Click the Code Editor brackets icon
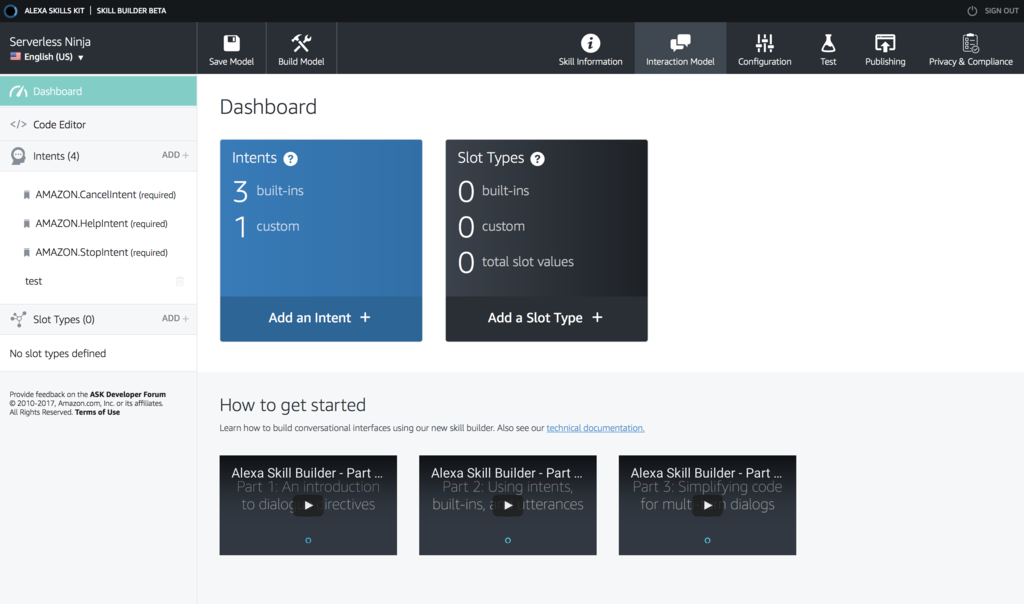Screen dimensions: 1024x604 click(18, 124)
